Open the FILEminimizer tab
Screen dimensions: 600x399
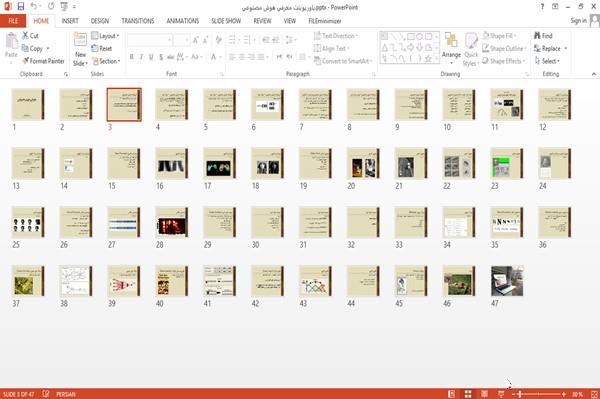324,21
